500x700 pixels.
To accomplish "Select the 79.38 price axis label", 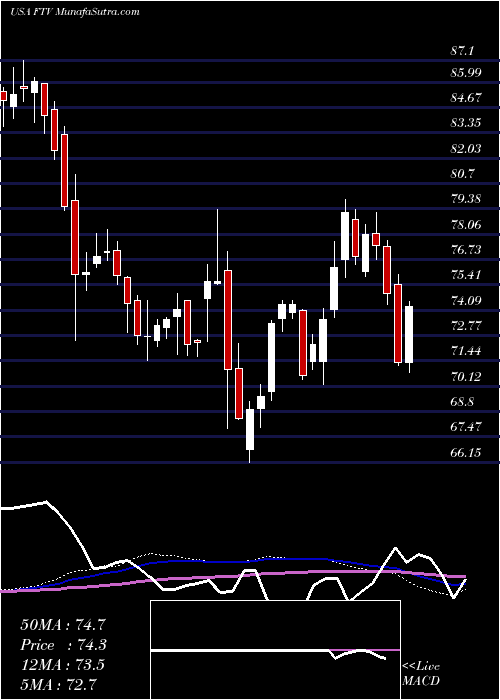I will click(x=467, y=198).
